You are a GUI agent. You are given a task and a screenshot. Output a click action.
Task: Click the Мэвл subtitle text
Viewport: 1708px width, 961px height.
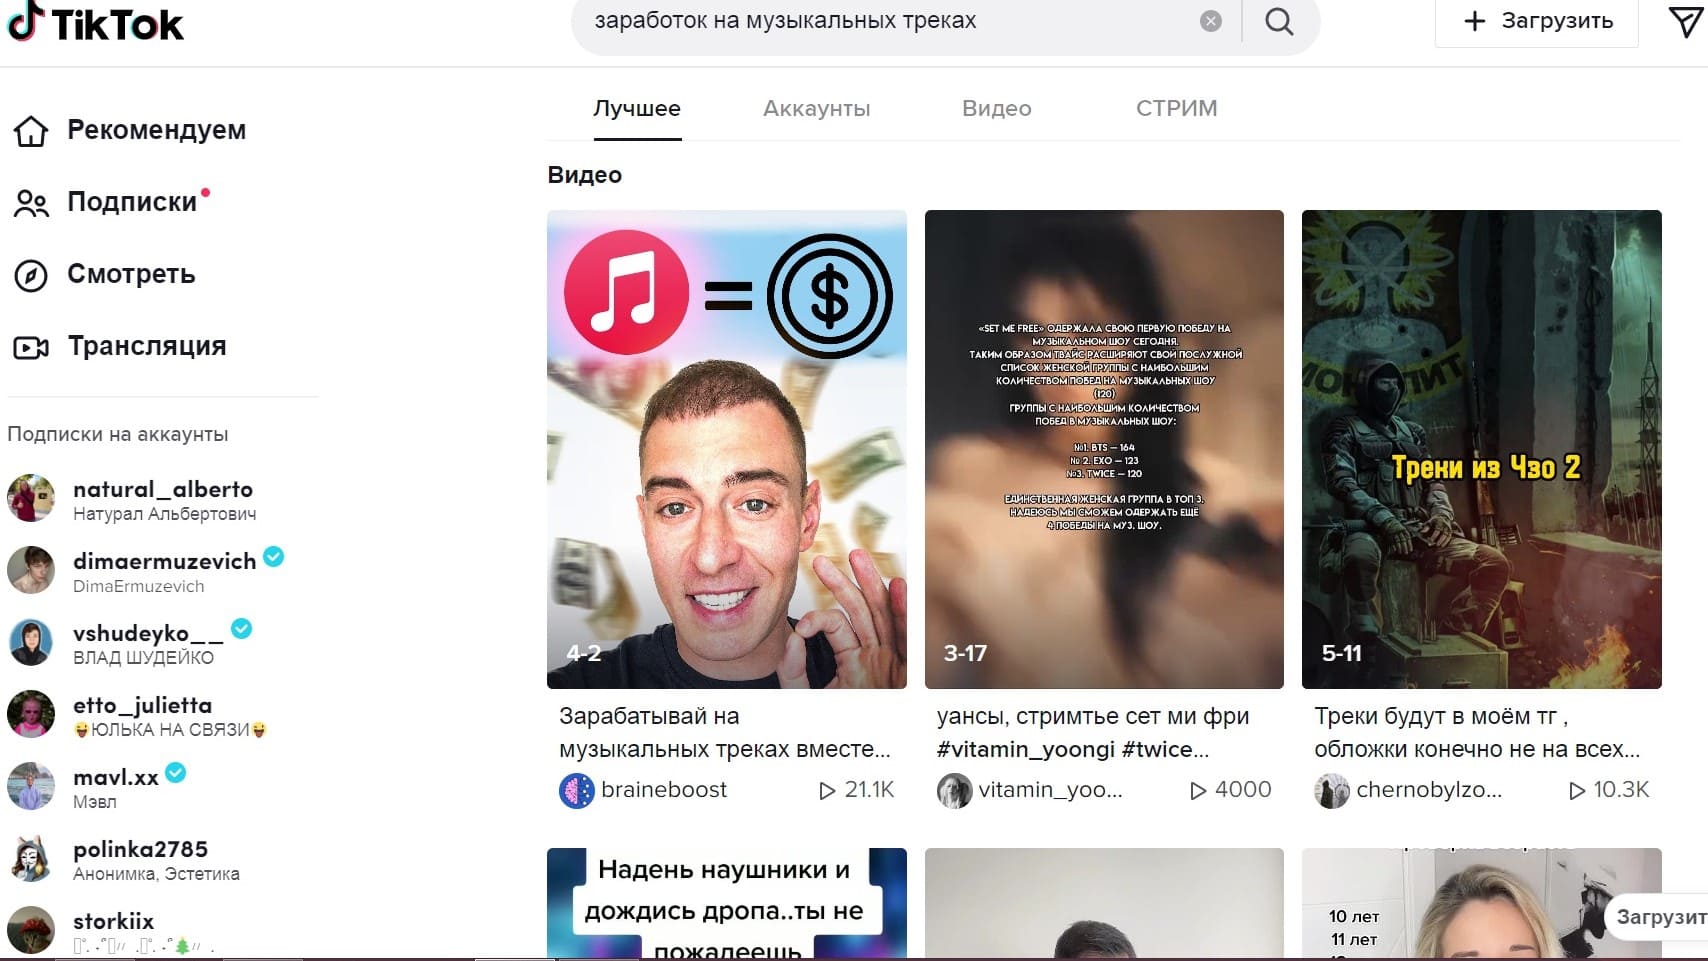(95, 802)
